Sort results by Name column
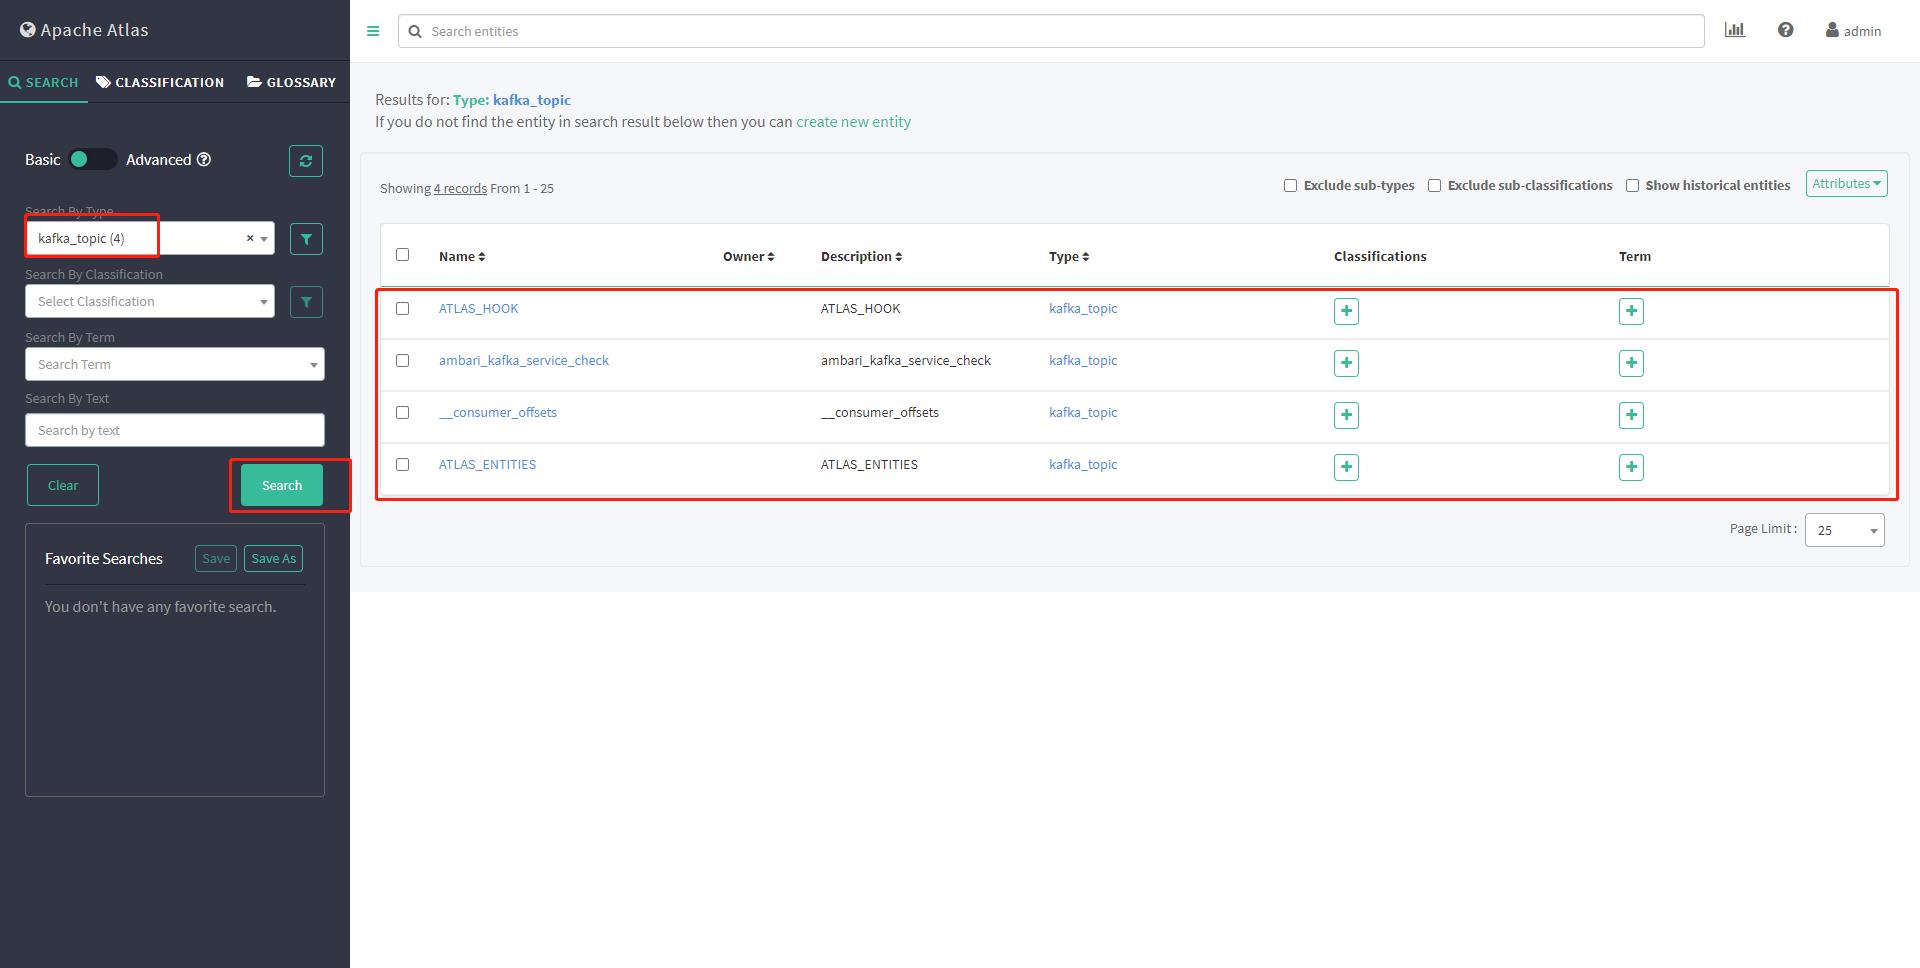Image resolution: width=1920 pixels, height=968 pixels. pyautogui.click(x=462, y=257)
